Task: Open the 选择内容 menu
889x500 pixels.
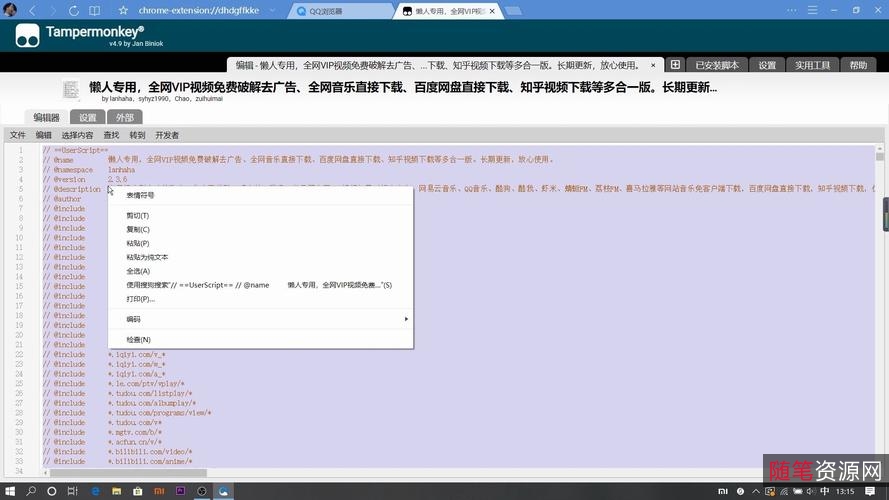Action: coord(77,135)
